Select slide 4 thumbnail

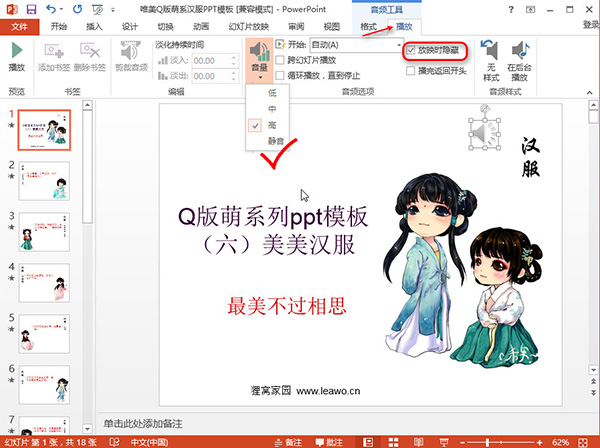44,283
